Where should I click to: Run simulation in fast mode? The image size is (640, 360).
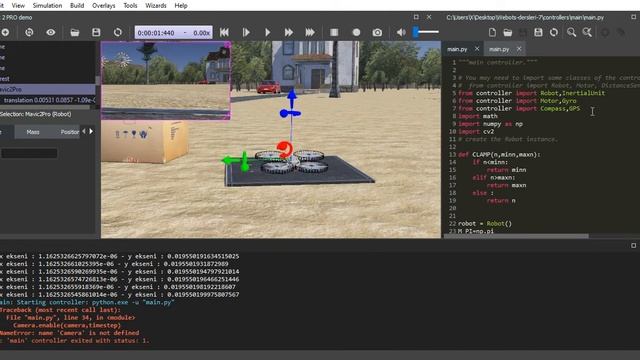pyautogui.click(x=289, y=32)
